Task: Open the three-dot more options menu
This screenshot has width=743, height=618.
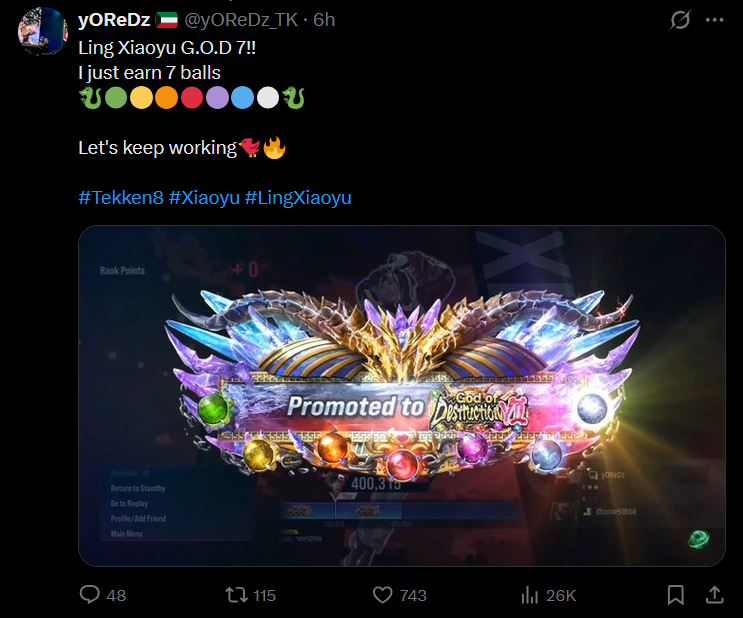Action: [715, 20]
